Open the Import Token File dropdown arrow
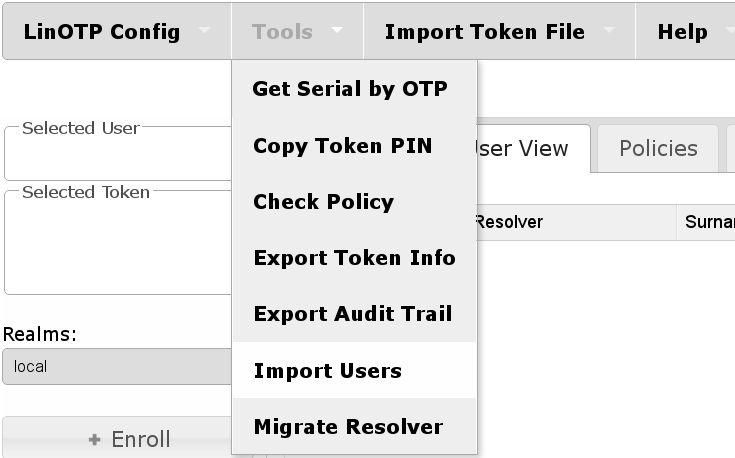 click(x=609, y=31)
